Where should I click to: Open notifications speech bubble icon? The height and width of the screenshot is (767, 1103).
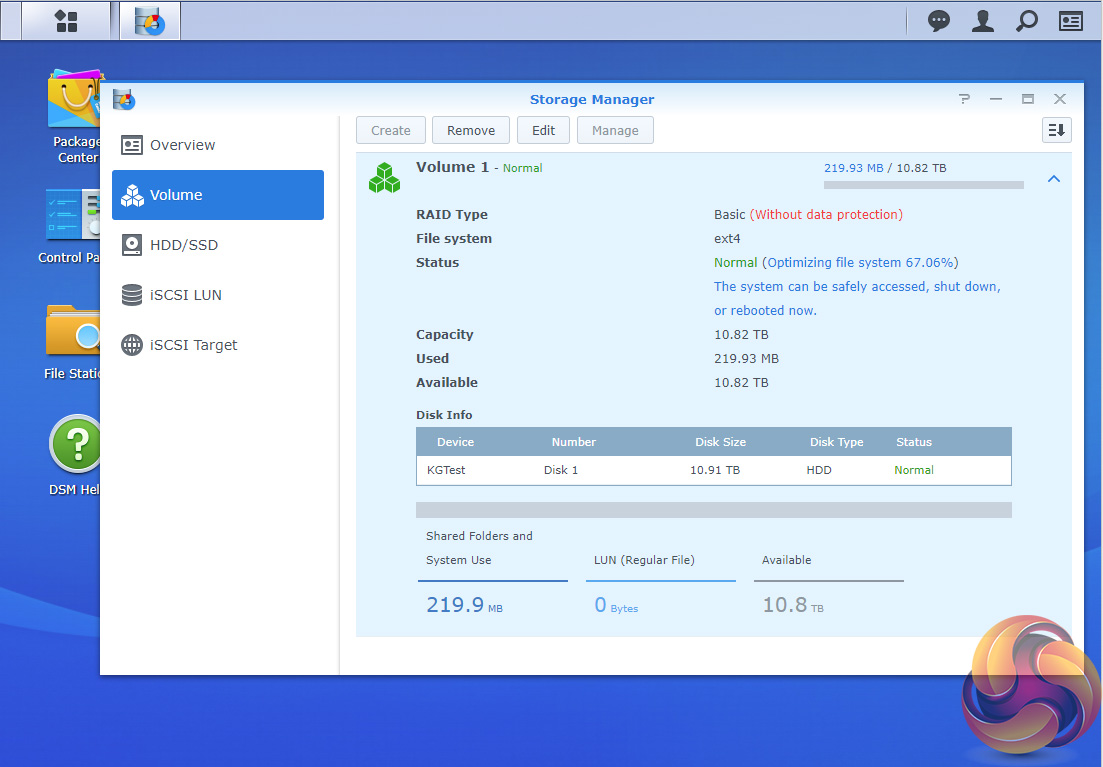[x=938, y=21]
